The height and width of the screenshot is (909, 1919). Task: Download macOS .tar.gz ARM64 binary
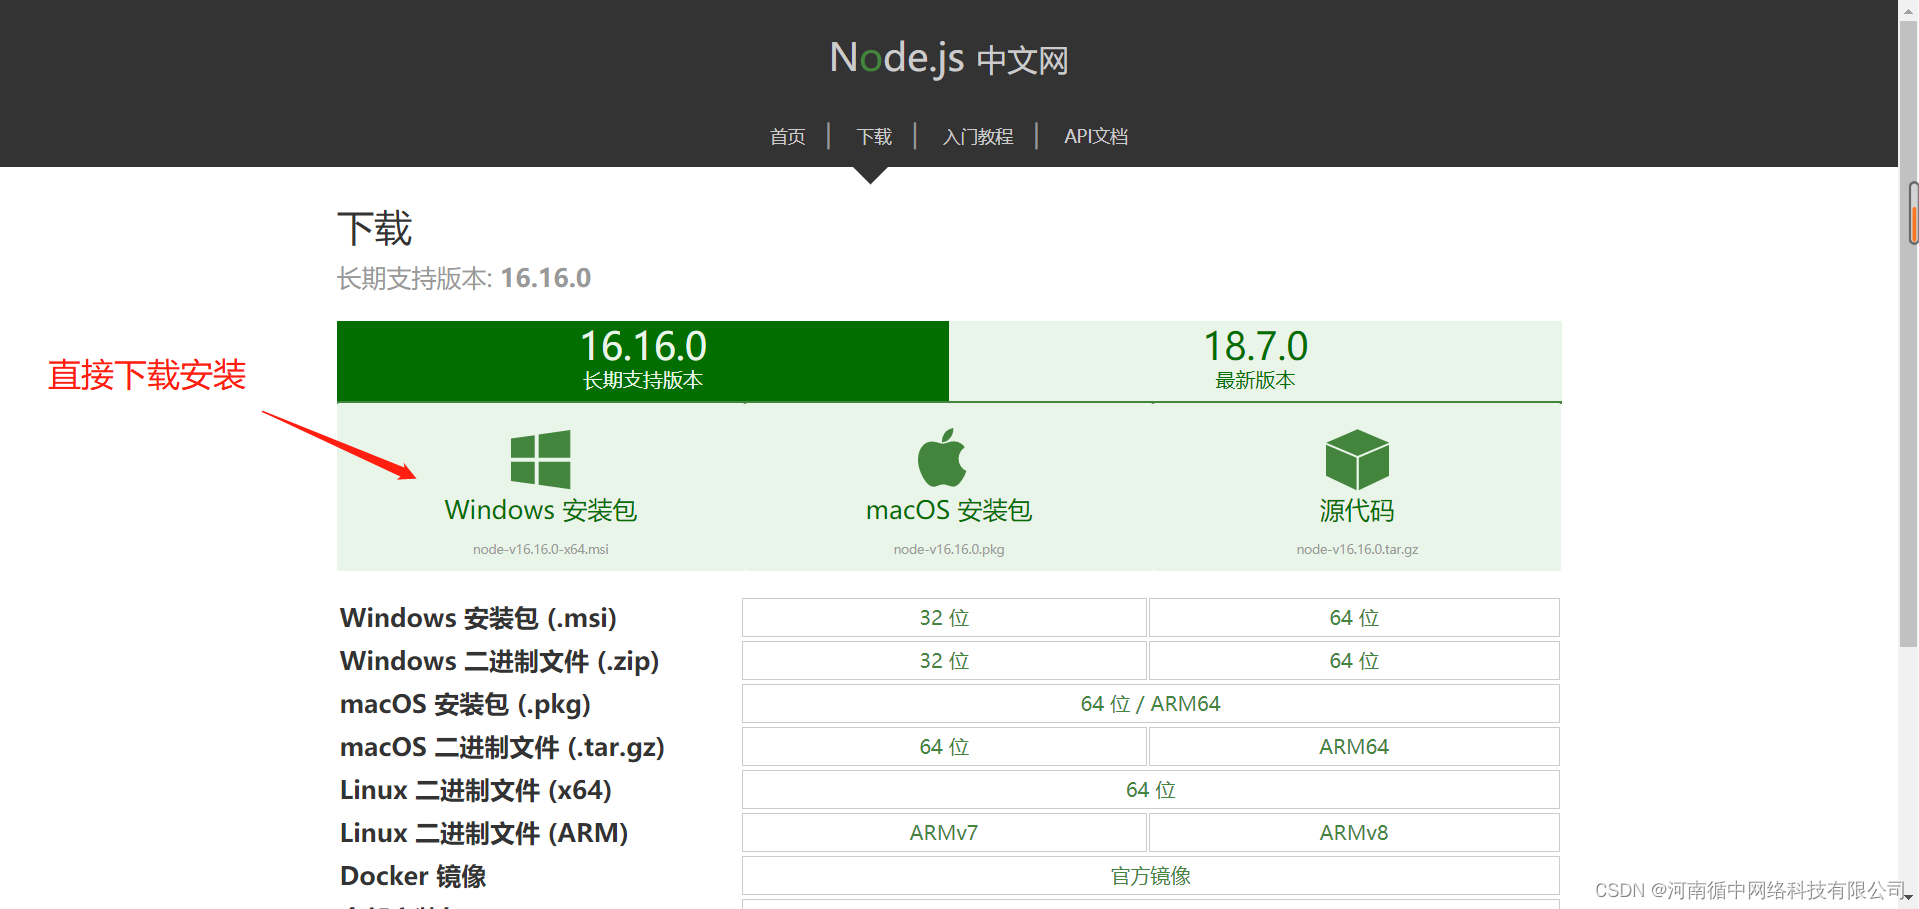(x=1354, y=747)
